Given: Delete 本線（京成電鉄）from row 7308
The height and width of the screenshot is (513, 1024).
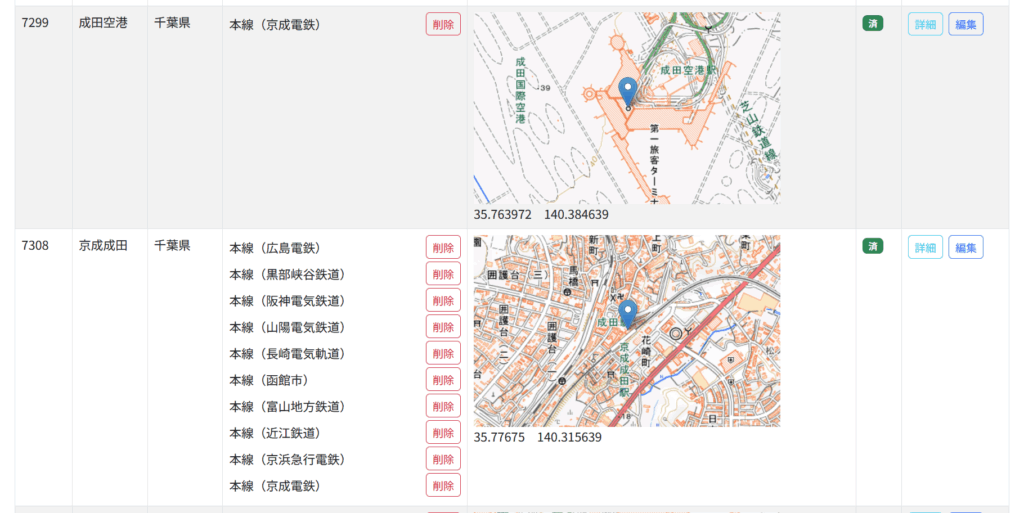Looking at the screenshot, I should (443, 486).
